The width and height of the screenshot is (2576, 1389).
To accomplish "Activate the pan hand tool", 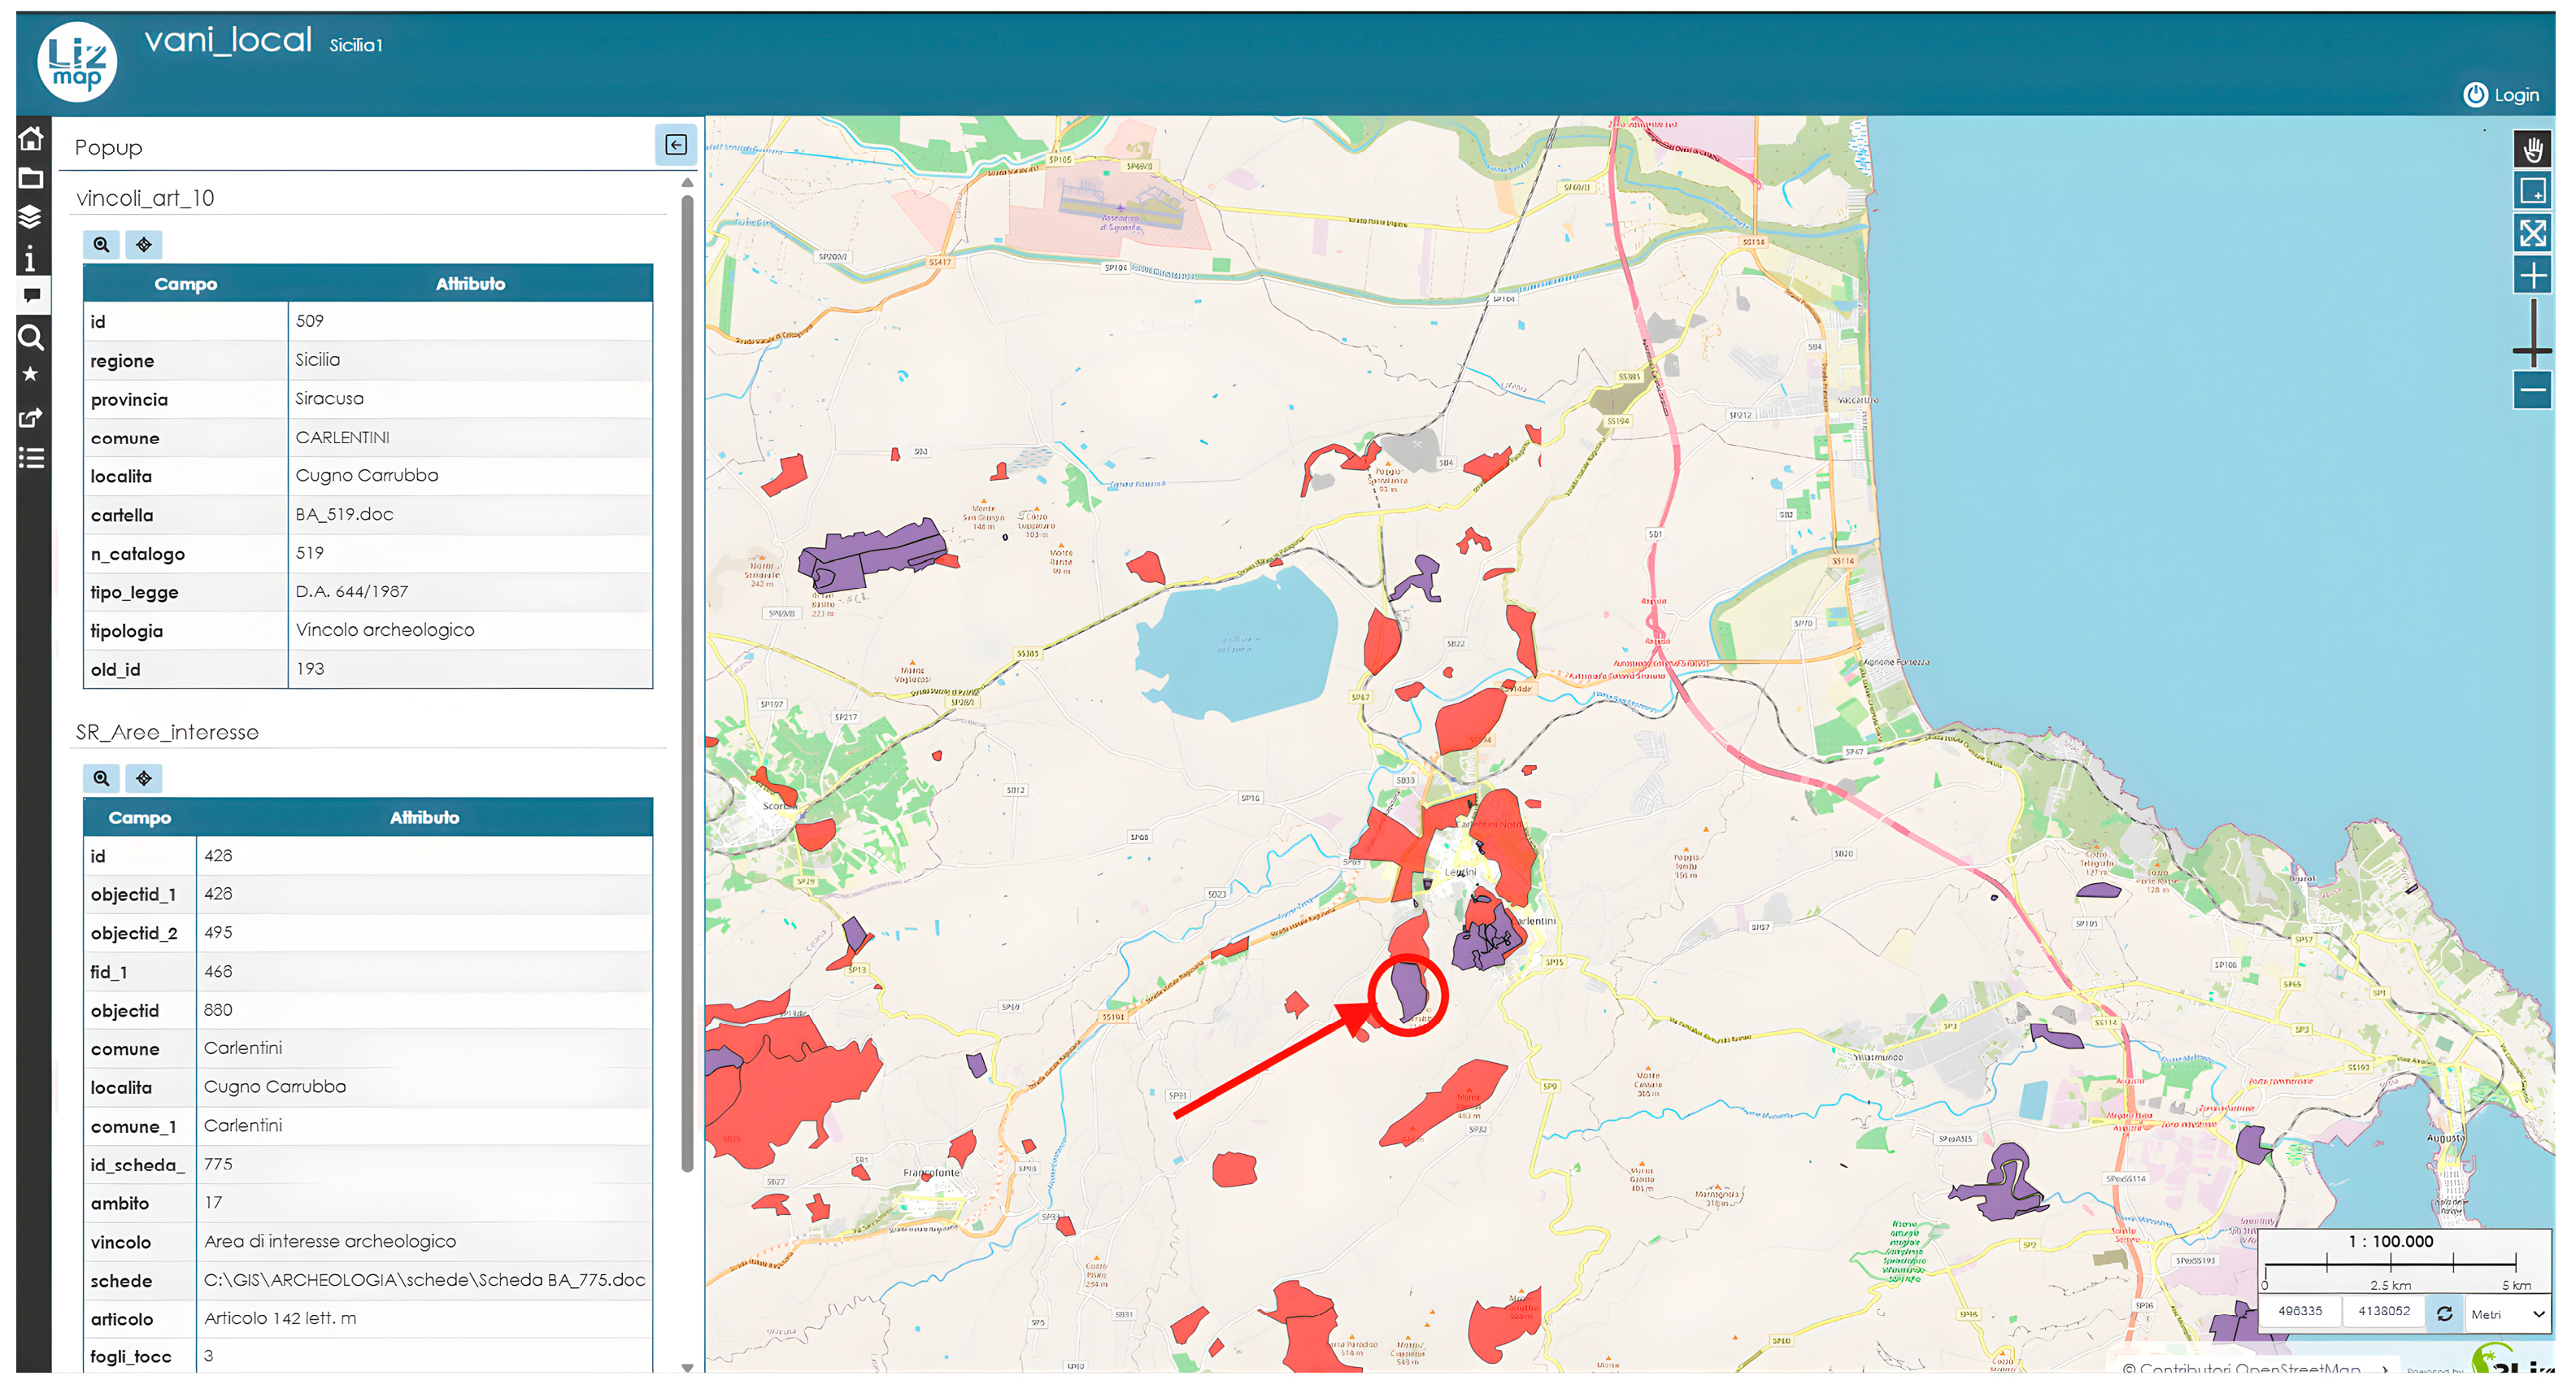I will (2531, 150).
